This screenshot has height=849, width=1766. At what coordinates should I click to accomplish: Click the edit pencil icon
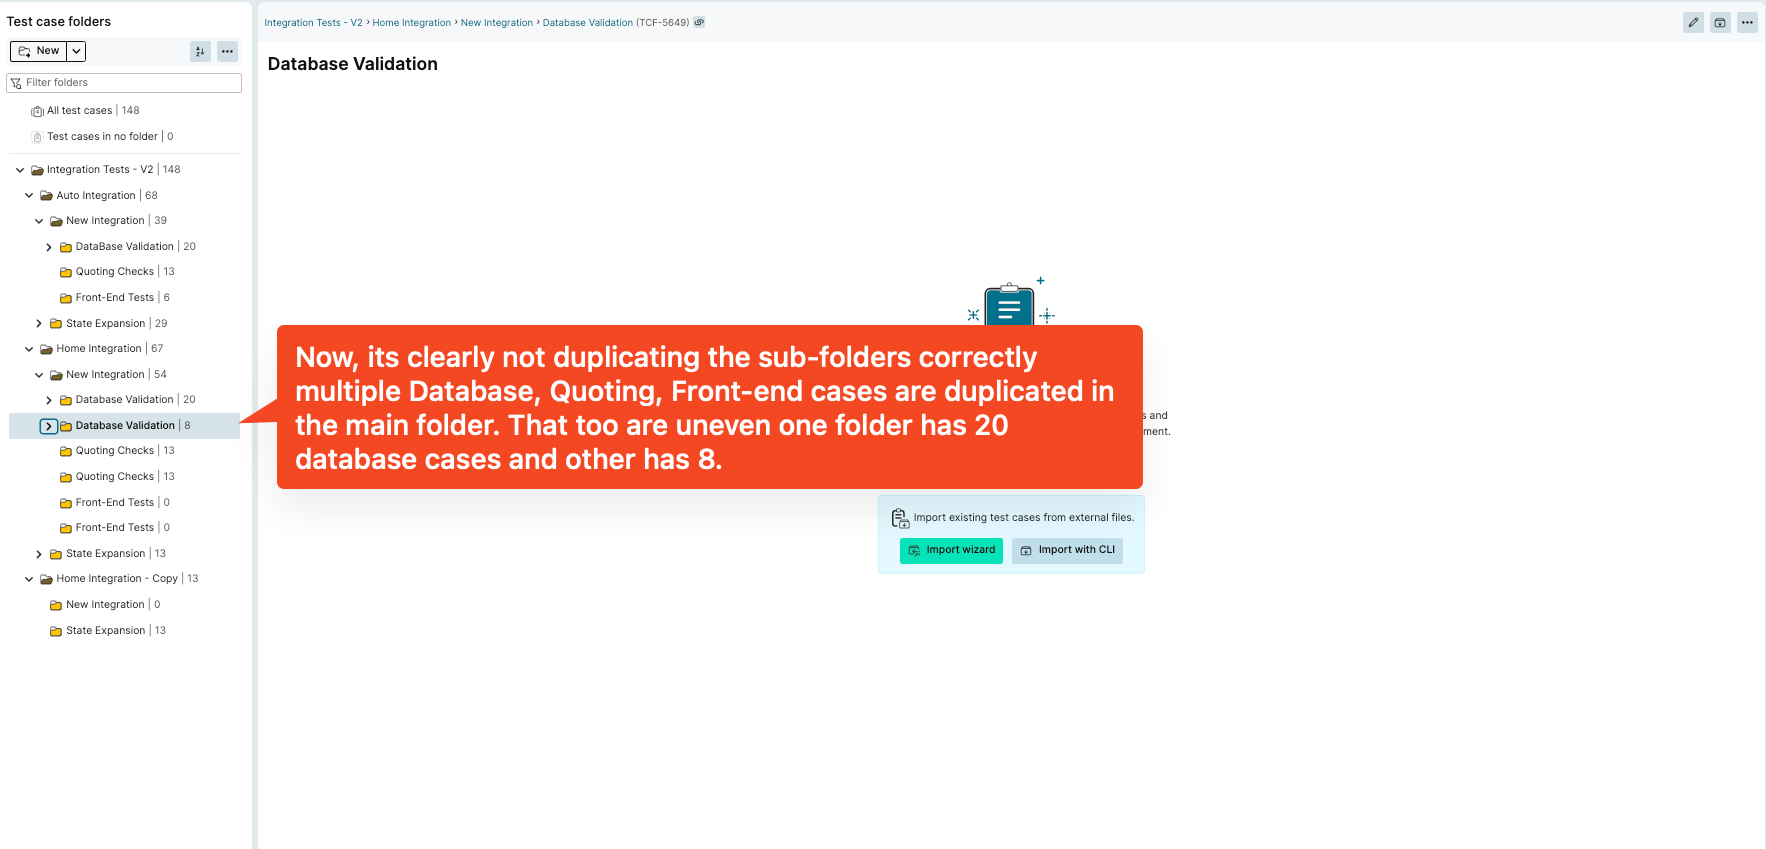1693,22
